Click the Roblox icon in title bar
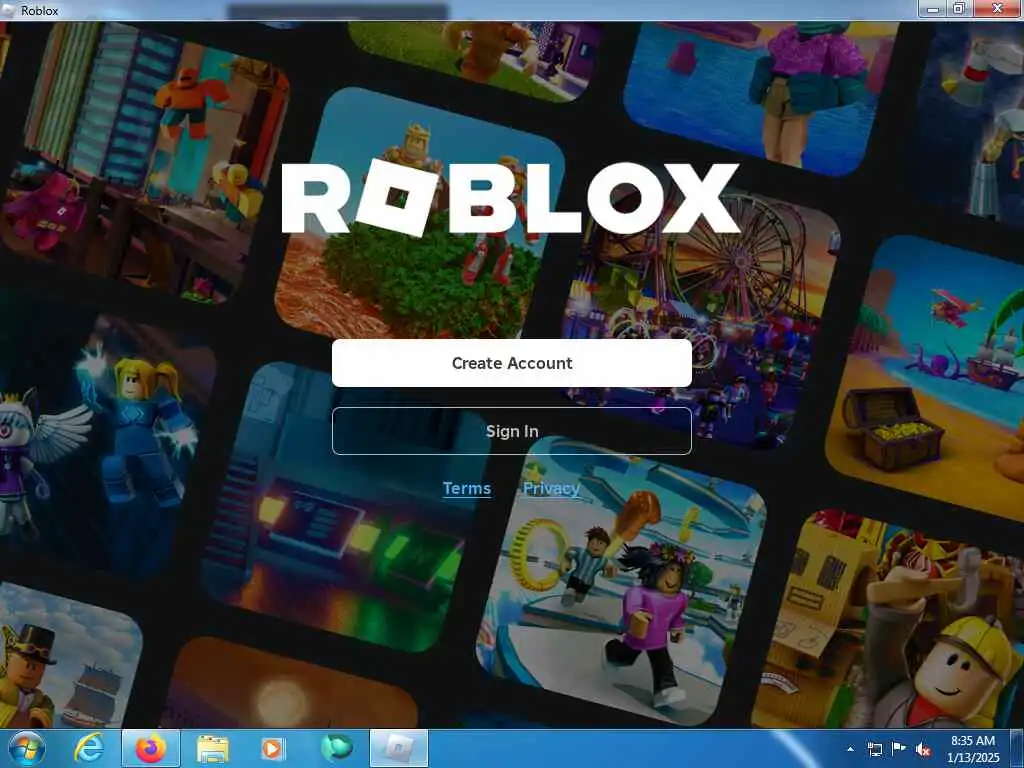1024x768 pixels. point(8,10)
